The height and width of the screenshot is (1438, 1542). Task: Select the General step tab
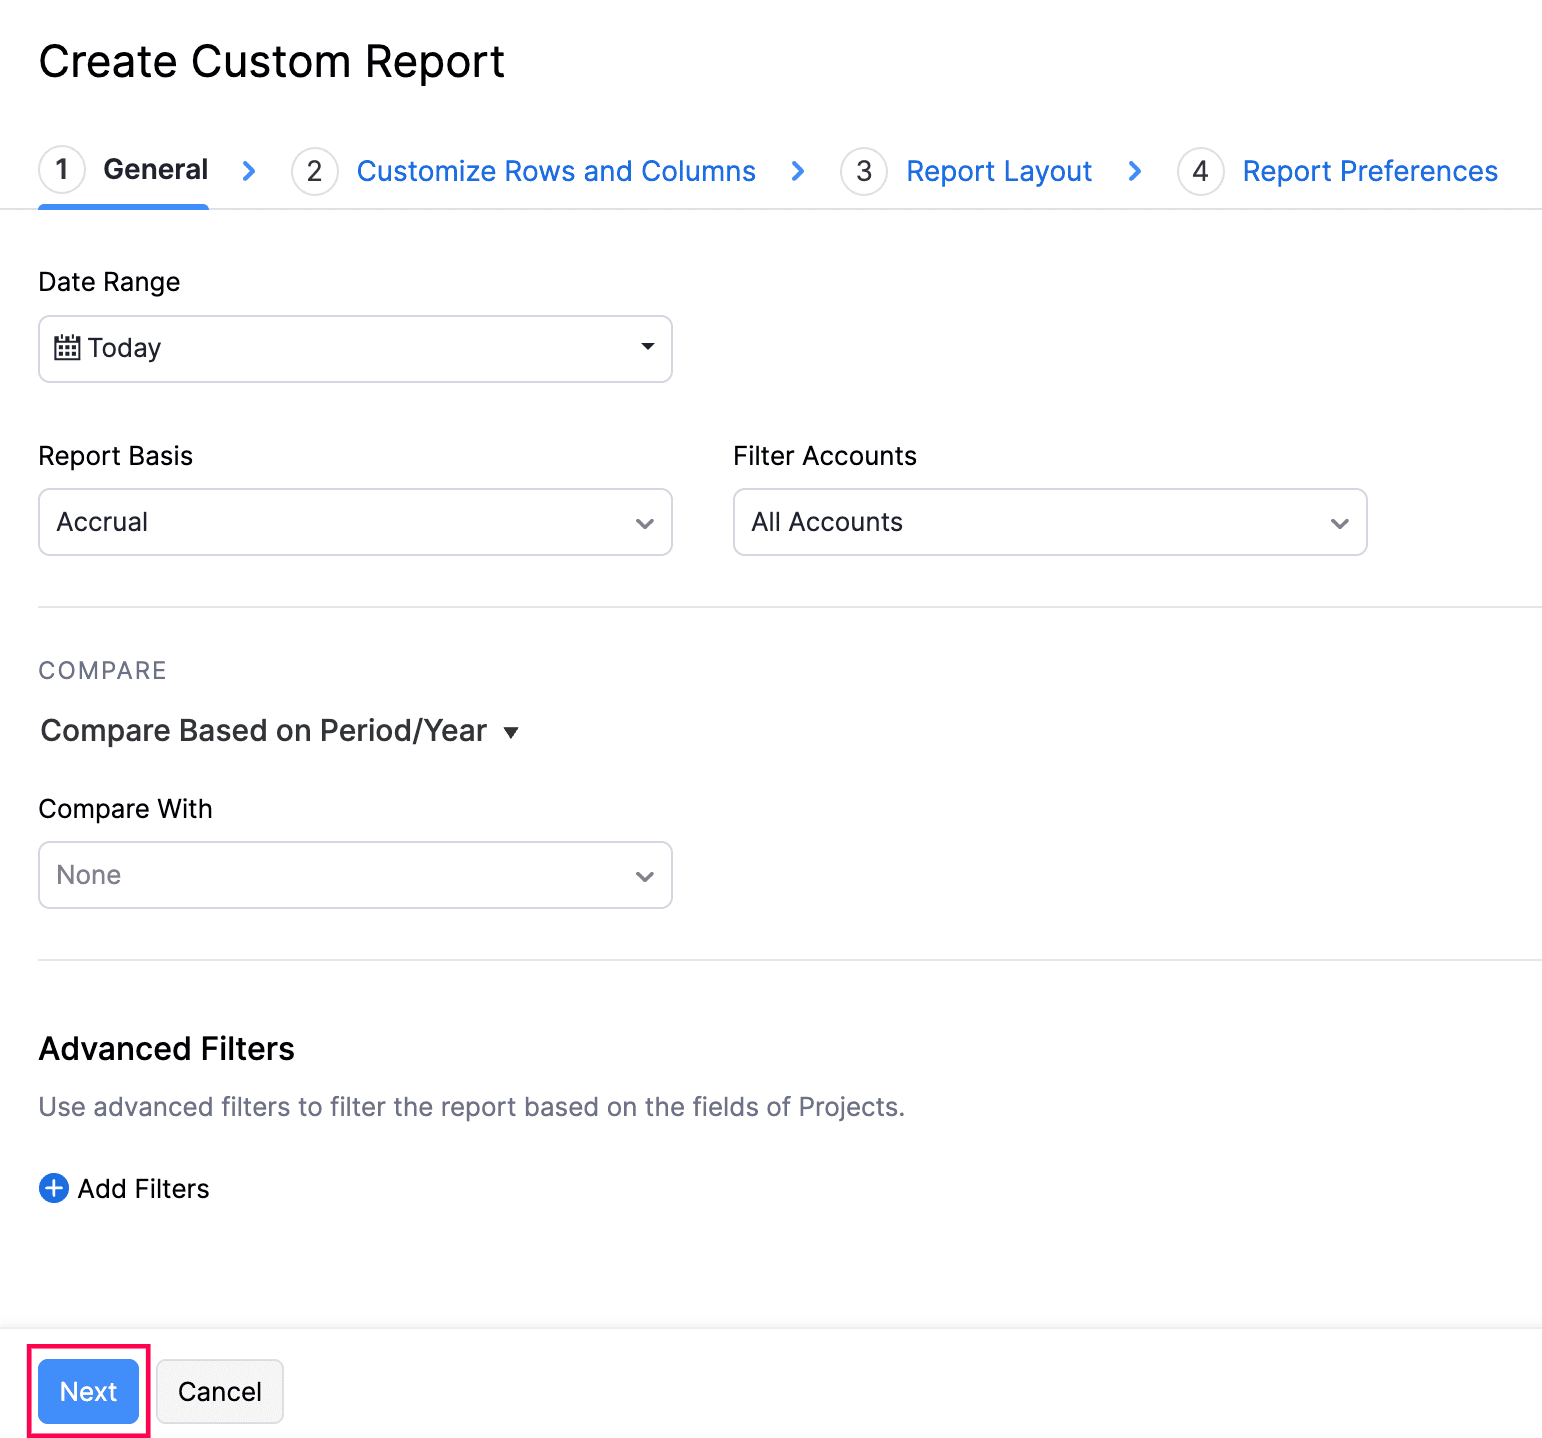(x=155, y=170)
